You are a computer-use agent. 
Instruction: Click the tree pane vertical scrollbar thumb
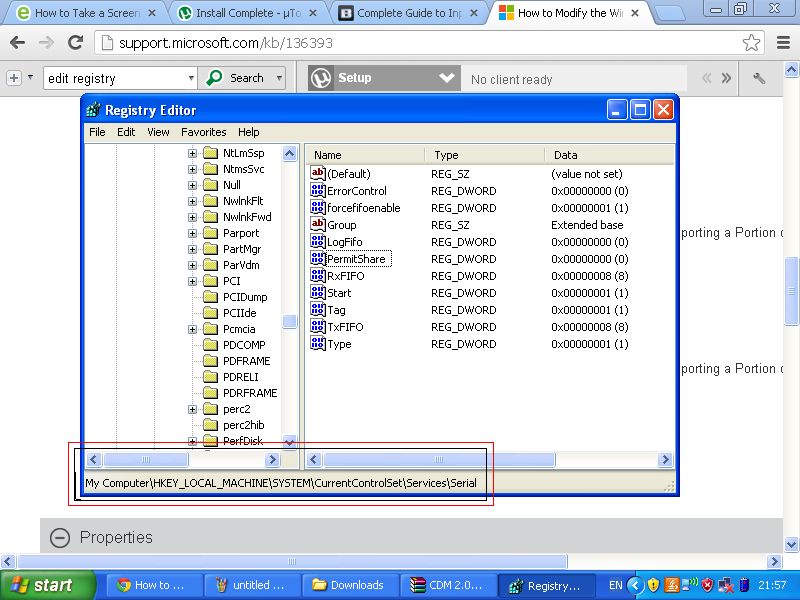click(x=289, y=321)
